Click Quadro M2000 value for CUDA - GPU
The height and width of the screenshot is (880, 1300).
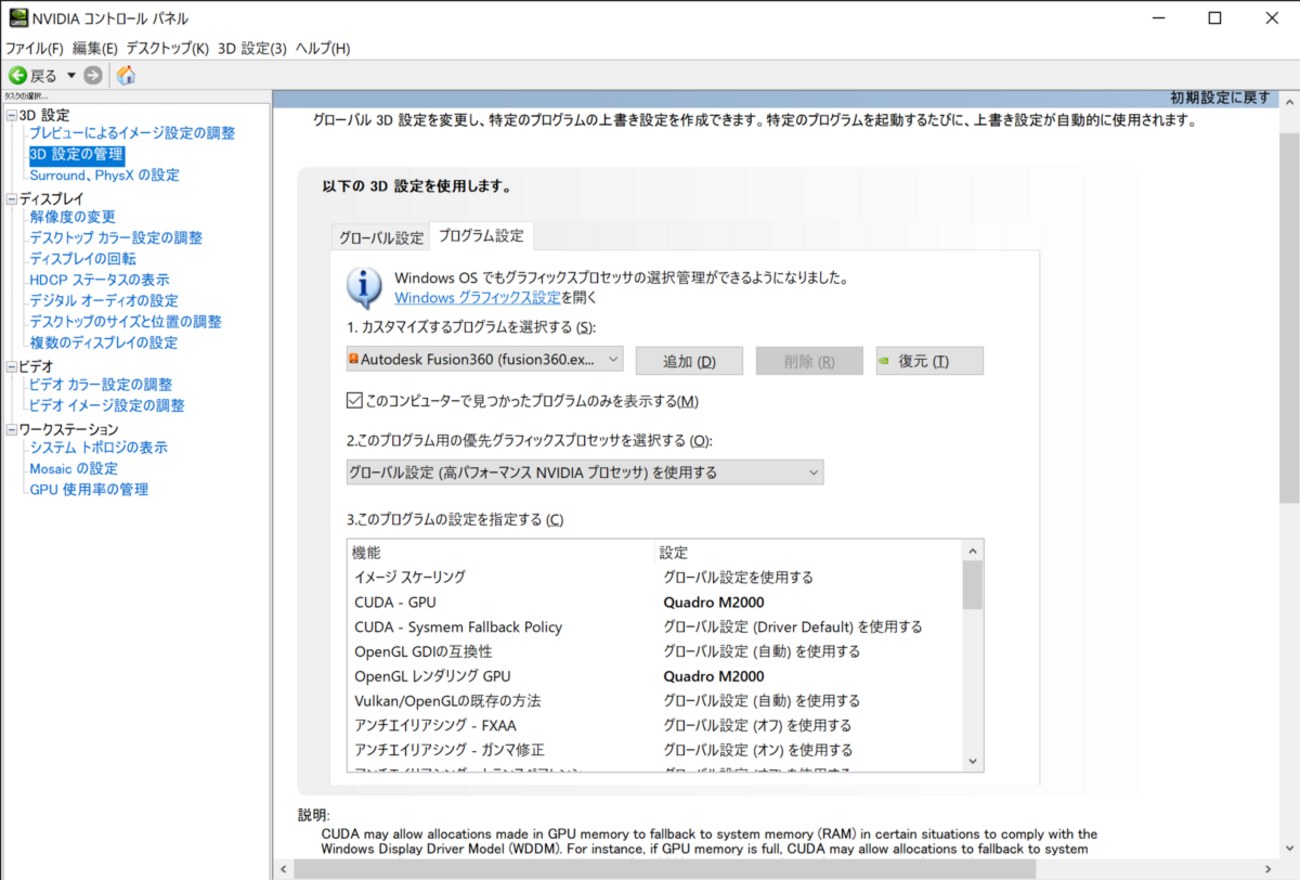tap(714, 602)
